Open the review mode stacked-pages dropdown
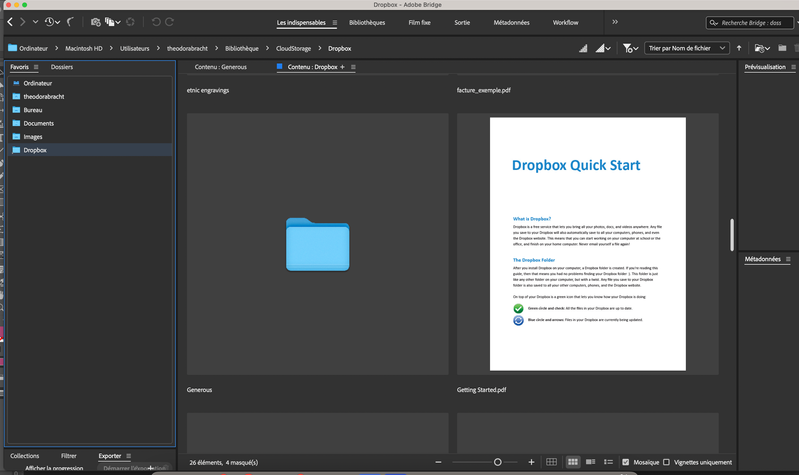Viewport: 799px width, 475px height. [x=113, y=22]
